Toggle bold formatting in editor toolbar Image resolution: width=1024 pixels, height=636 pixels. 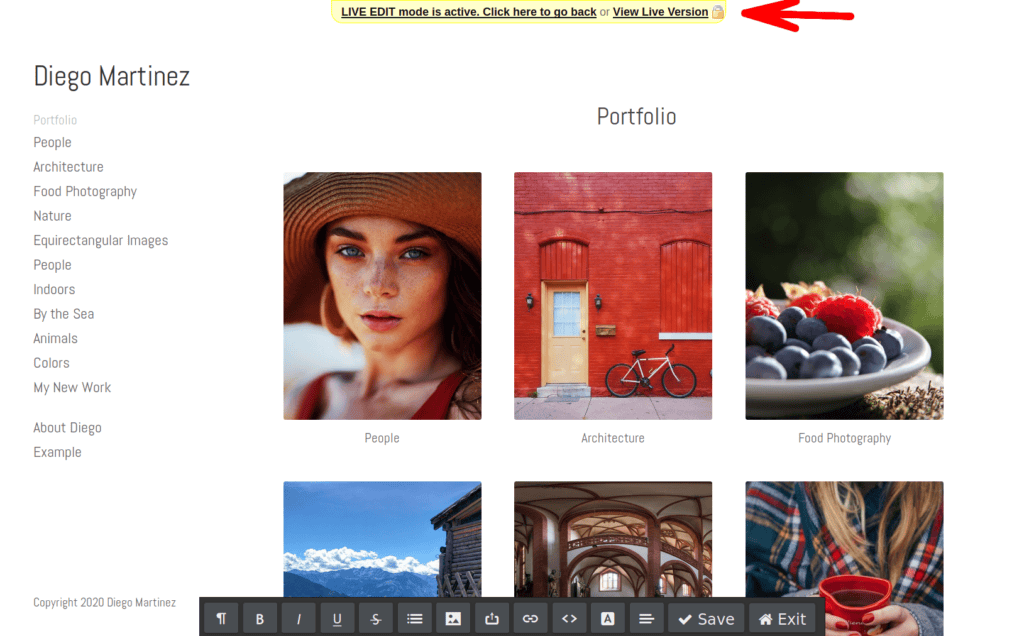pyautogui.click(x=260, y=619)
